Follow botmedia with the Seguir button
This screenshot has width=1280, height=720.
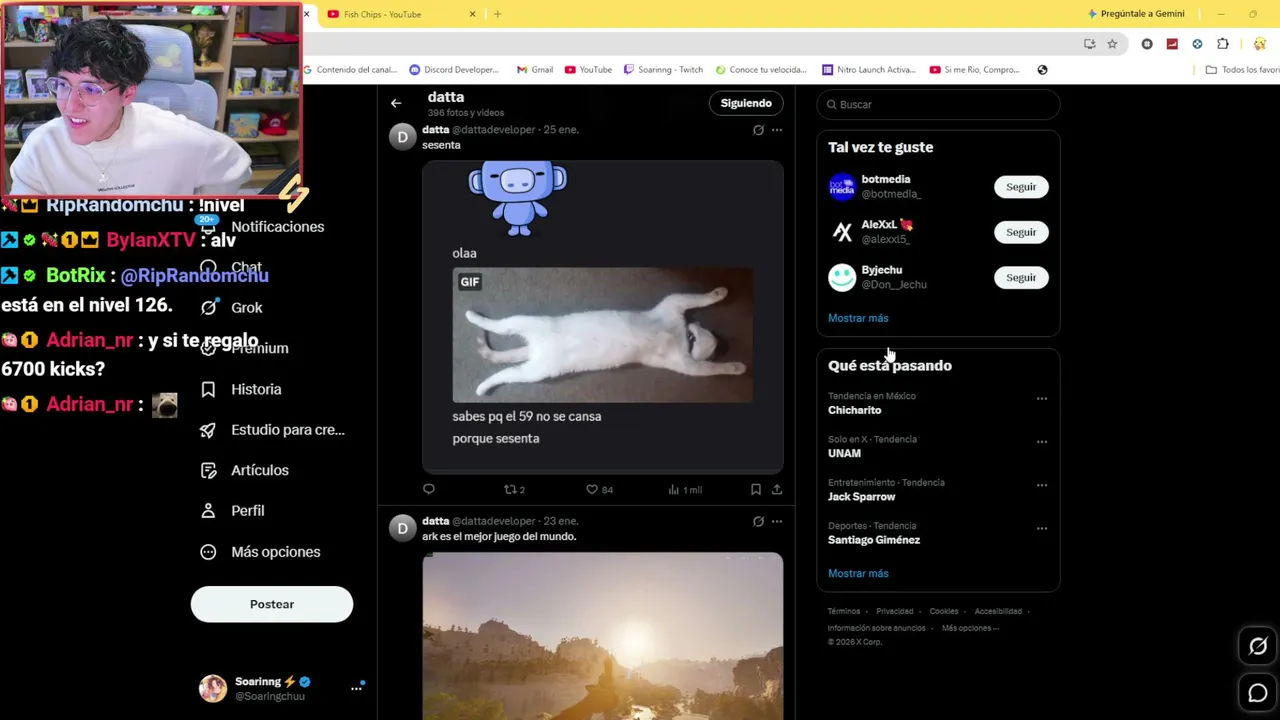tap(1021, 187)
